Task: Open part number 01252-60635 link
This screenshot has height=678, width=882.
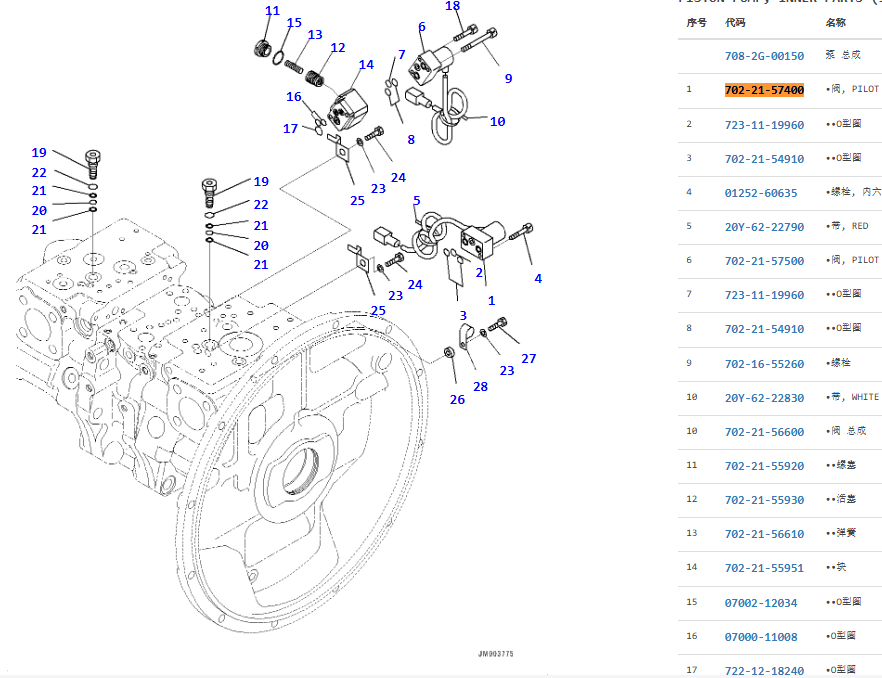Action: 760,193
